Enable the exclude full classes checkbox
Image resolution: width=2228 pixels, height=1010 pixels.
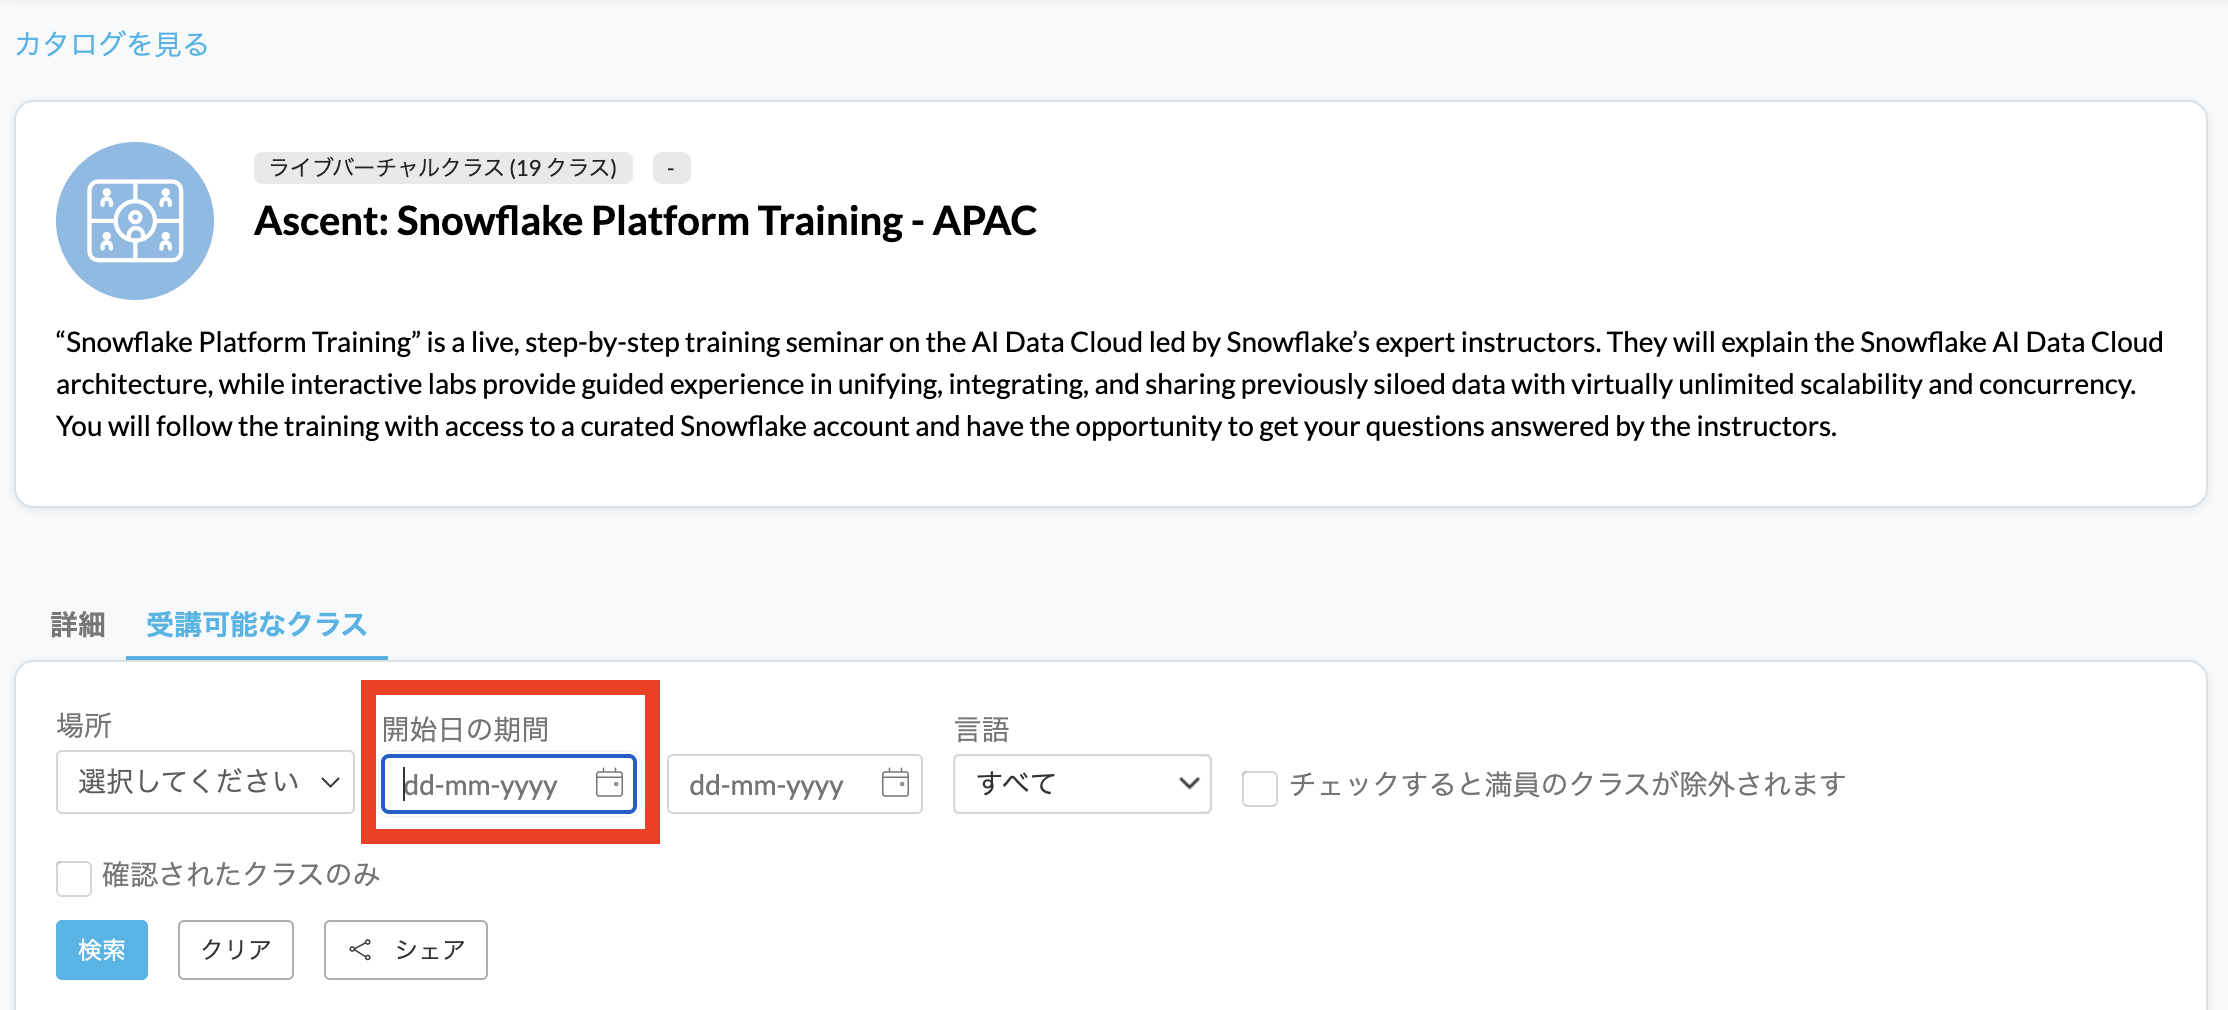click(1259, 787)
